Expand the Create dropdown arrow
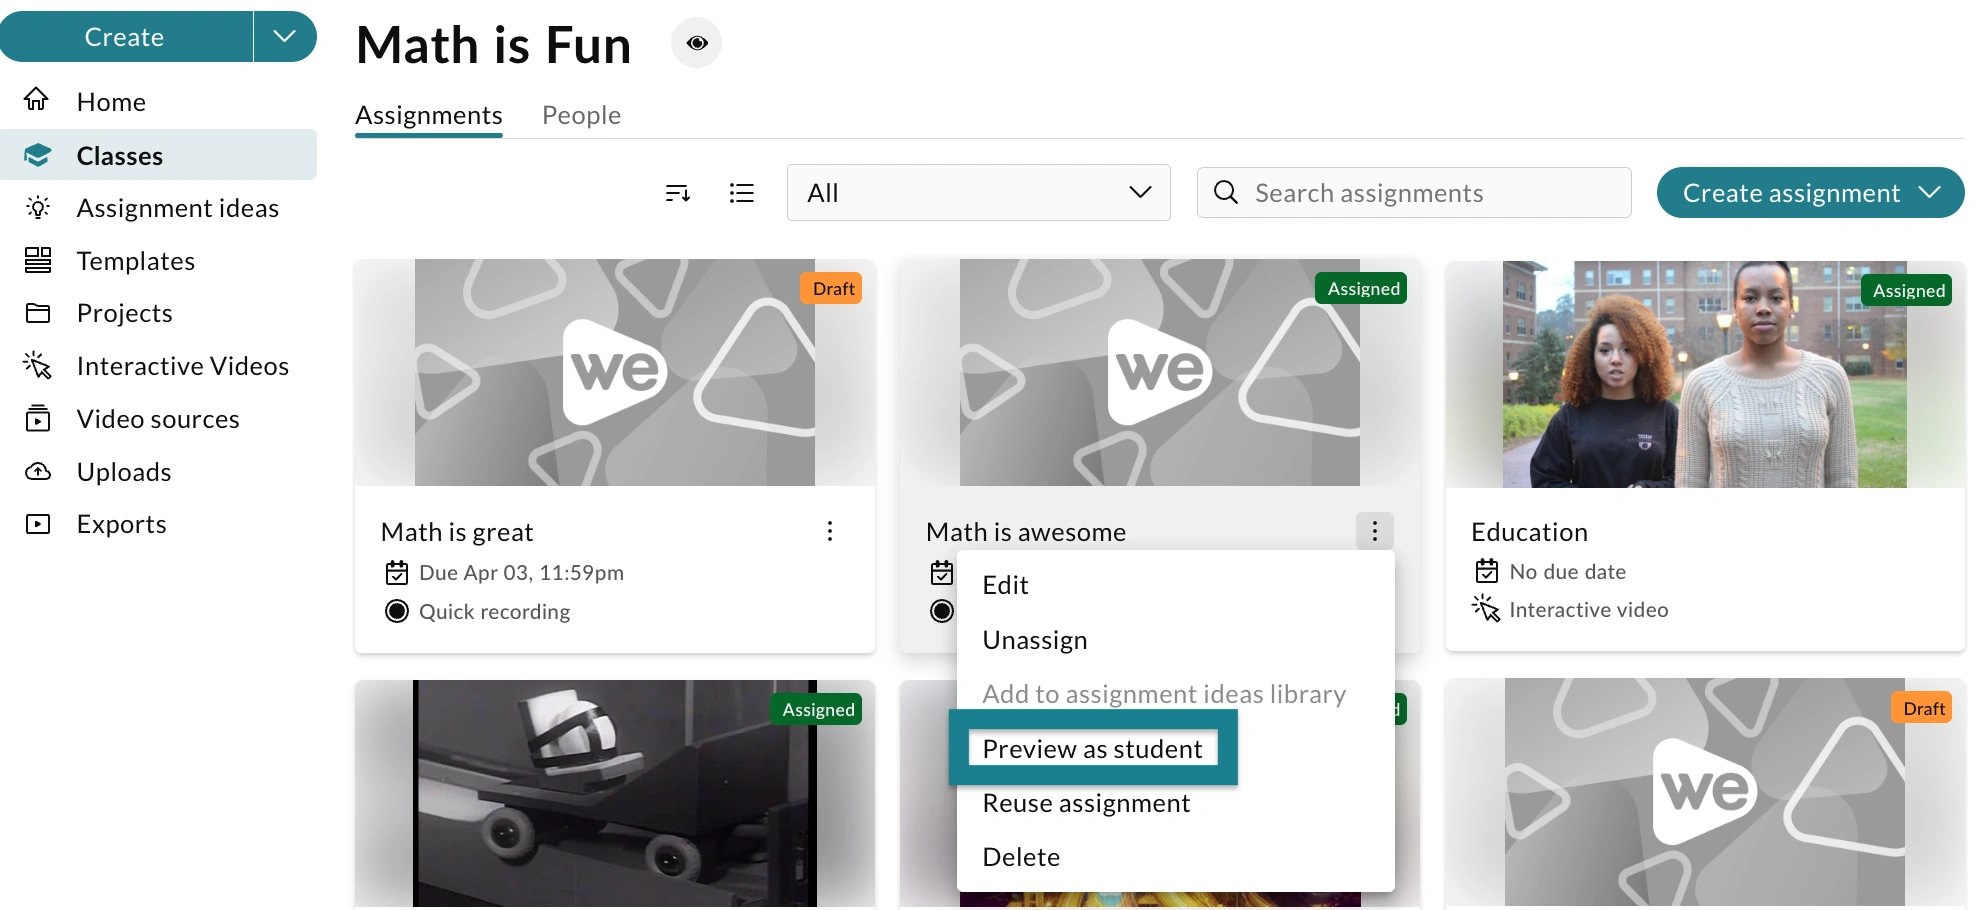This screenshot has width=1983, height=910. pos(285,37)
